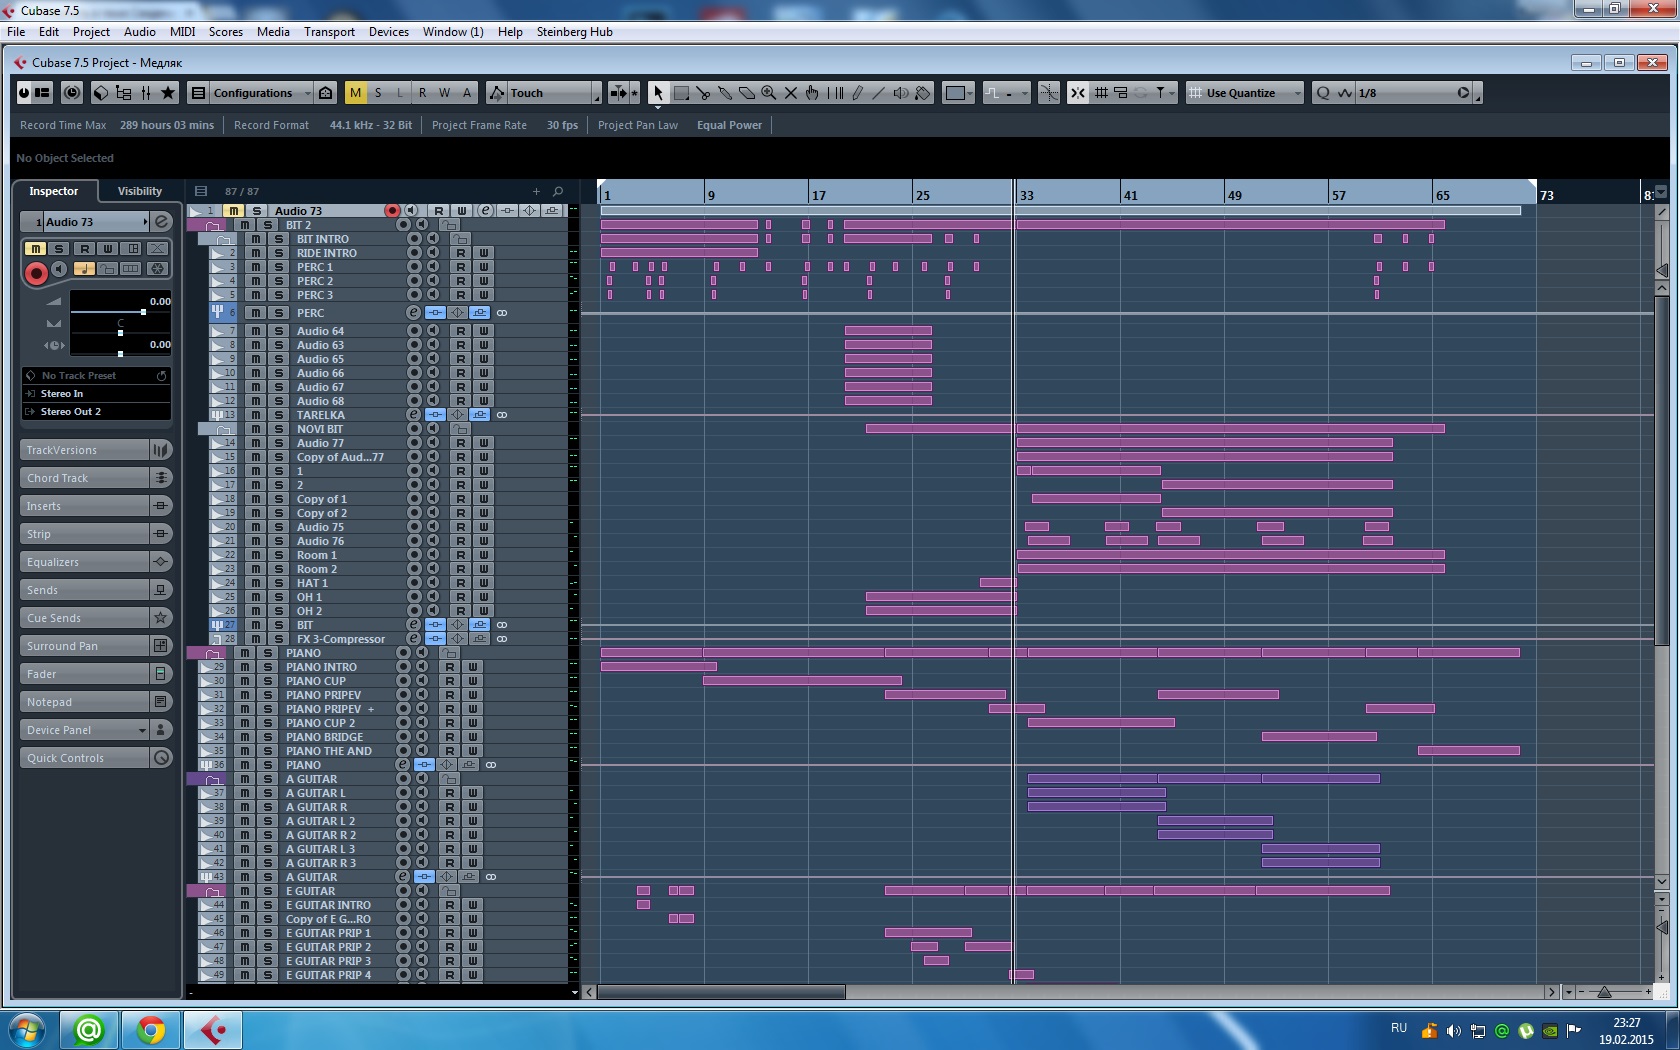Mute the RIDE INTRO track
Screen dimensions: 1680x1050
(x=256, y=253)
